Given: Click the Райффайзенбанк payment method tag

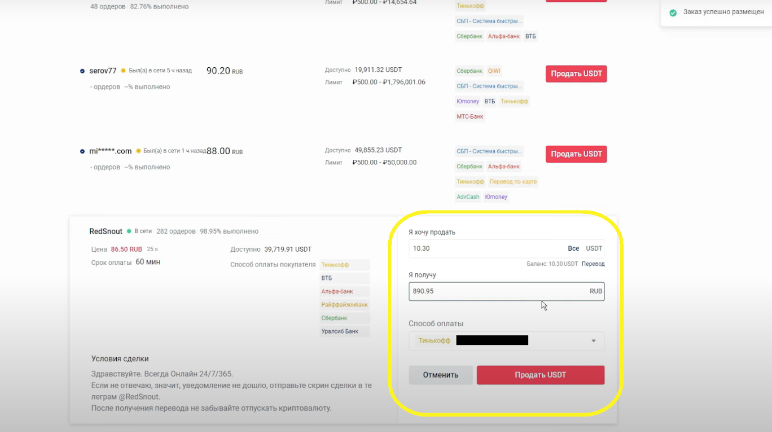Looking at the screenshot, I should click(x=337, y=304).
